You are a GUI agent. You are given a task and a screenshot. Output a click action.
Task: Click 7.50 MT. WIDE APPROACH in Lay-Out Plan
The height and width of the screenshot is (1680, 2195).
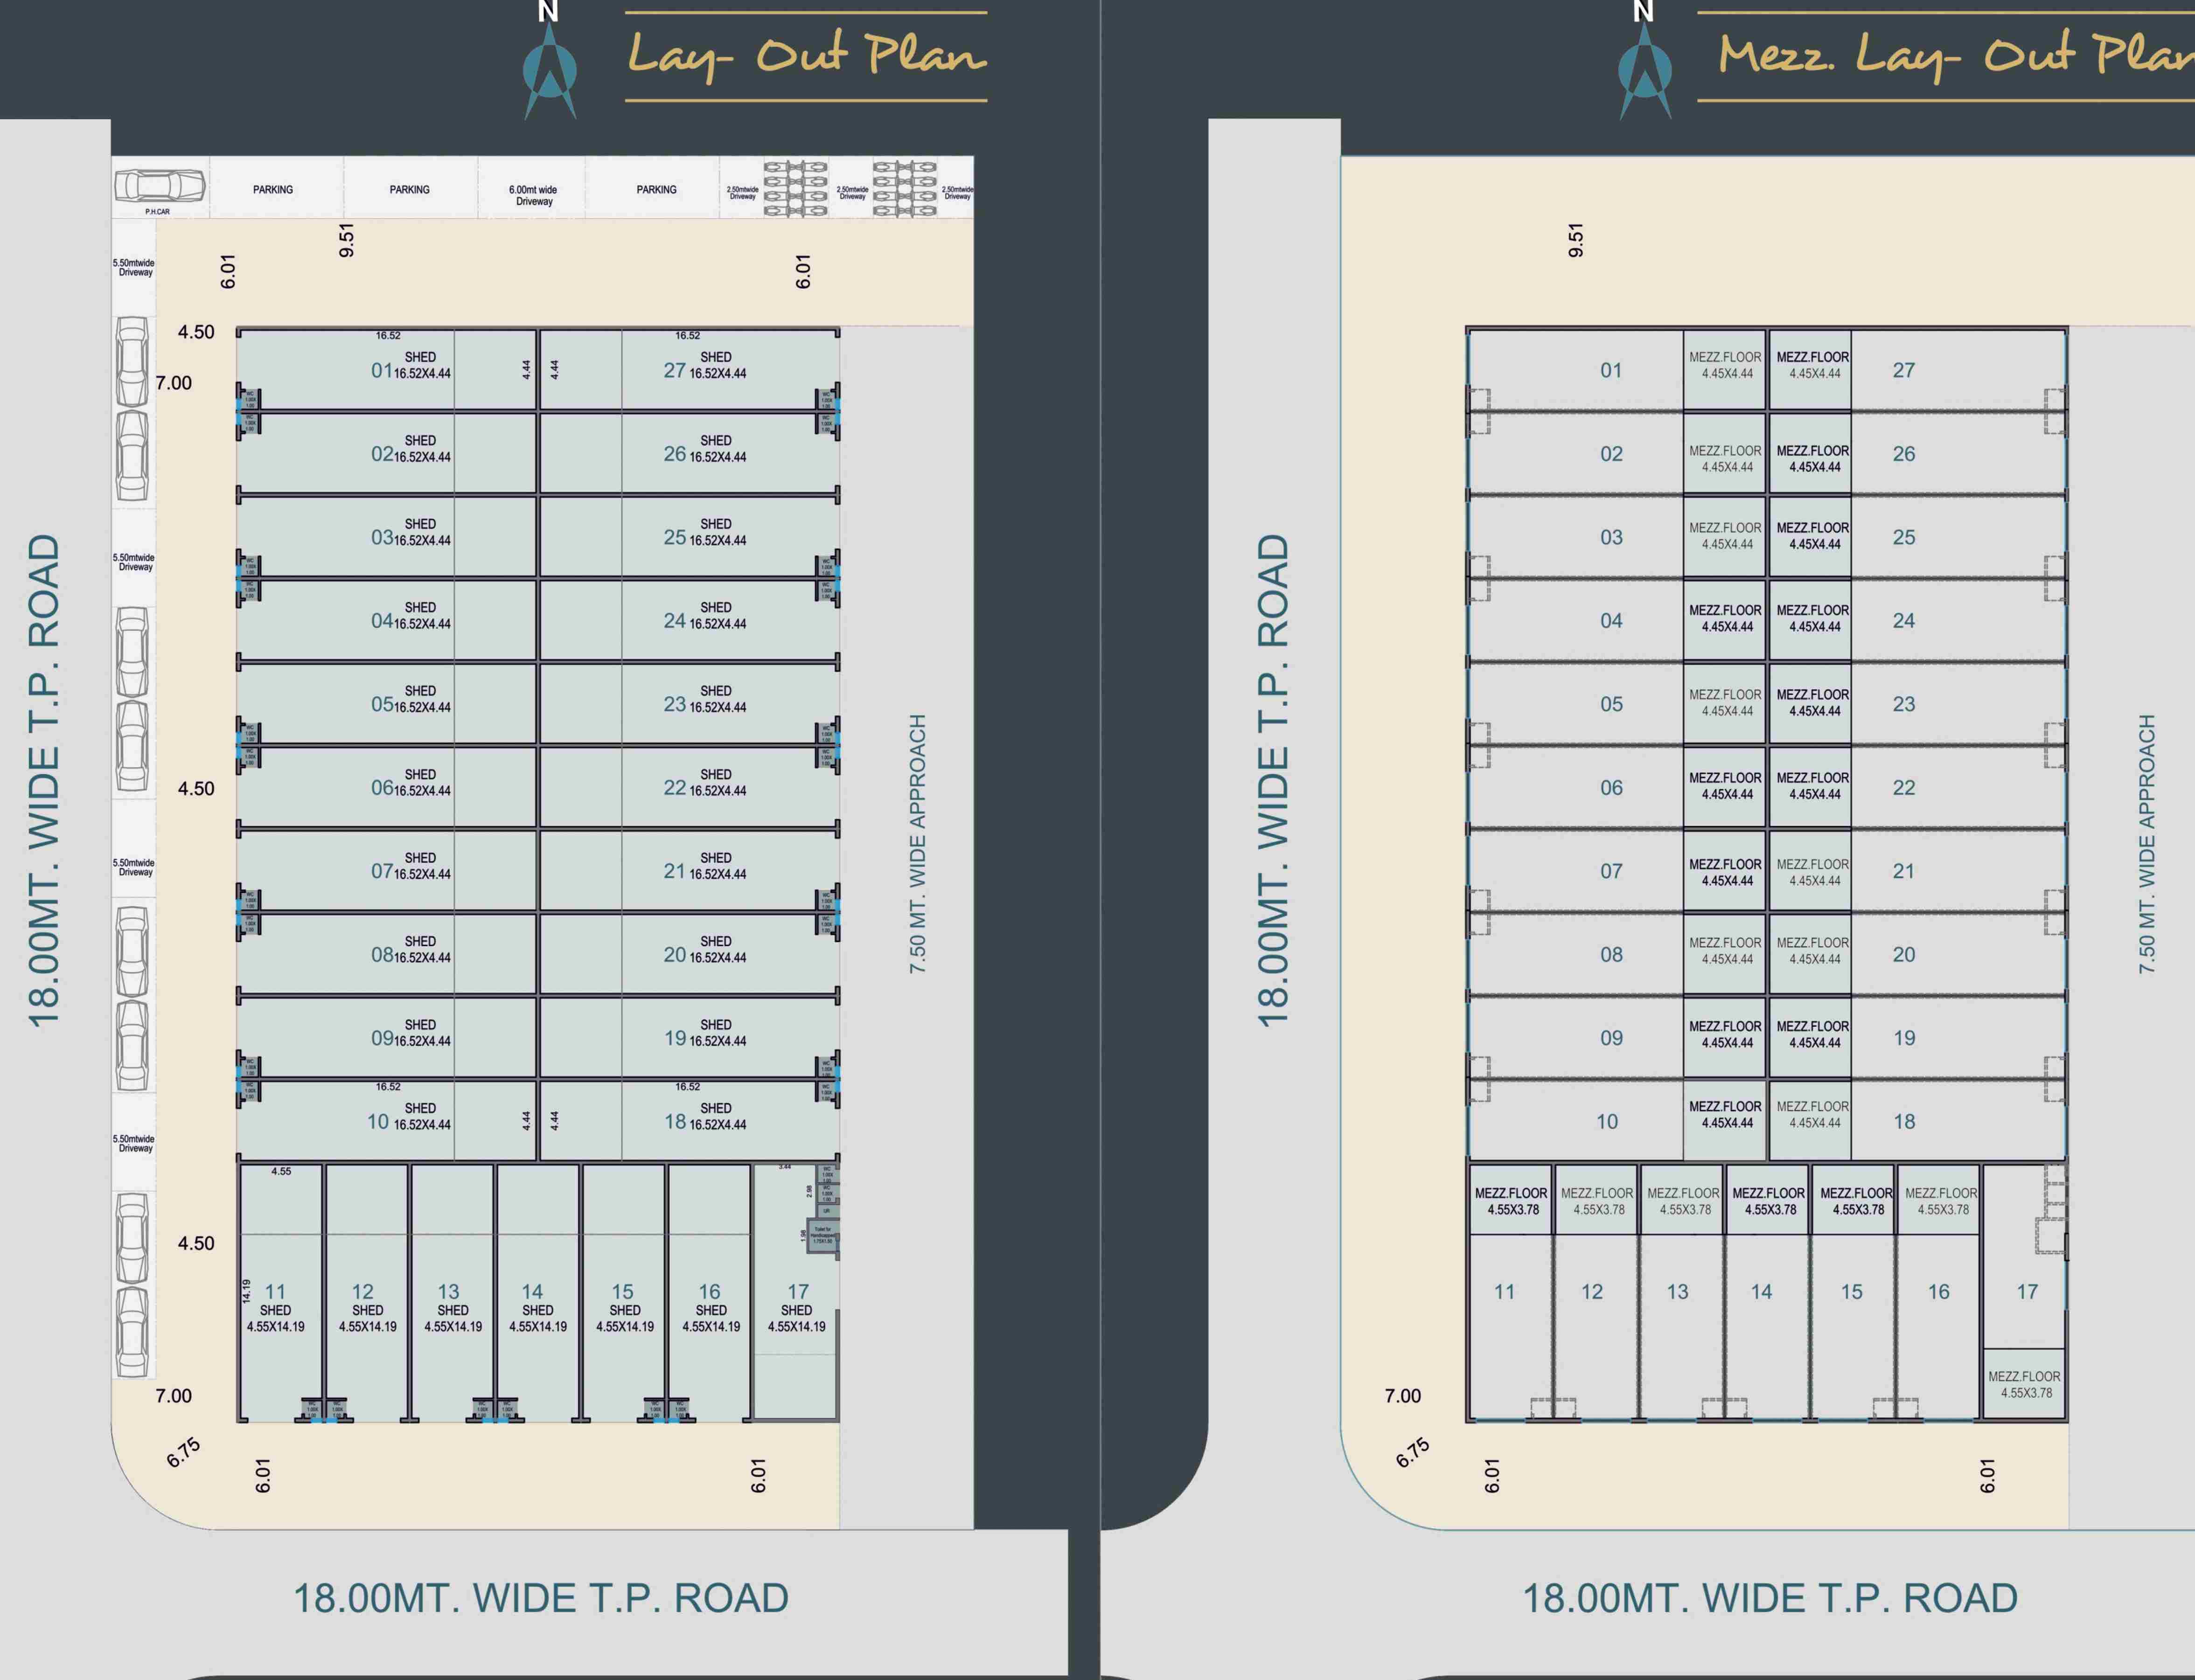click(x=917, y=844)
